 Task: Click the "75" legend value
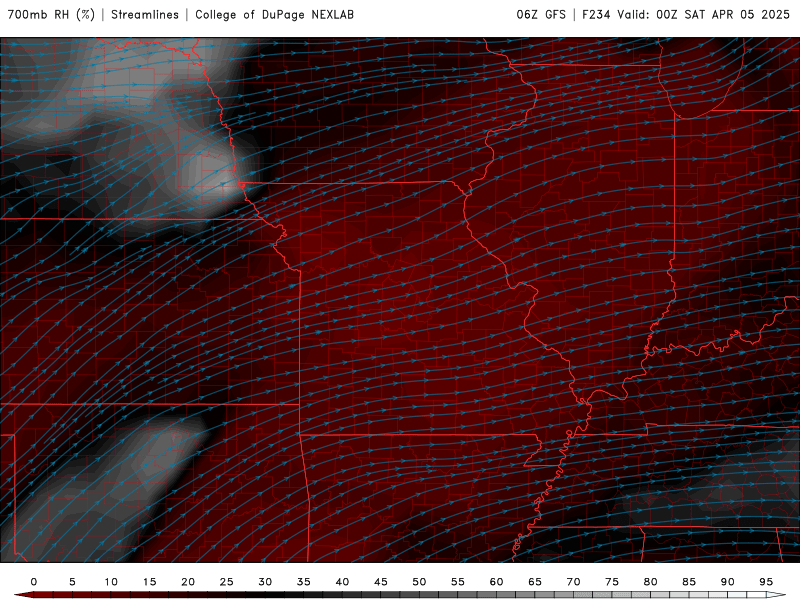pos(612,582)
